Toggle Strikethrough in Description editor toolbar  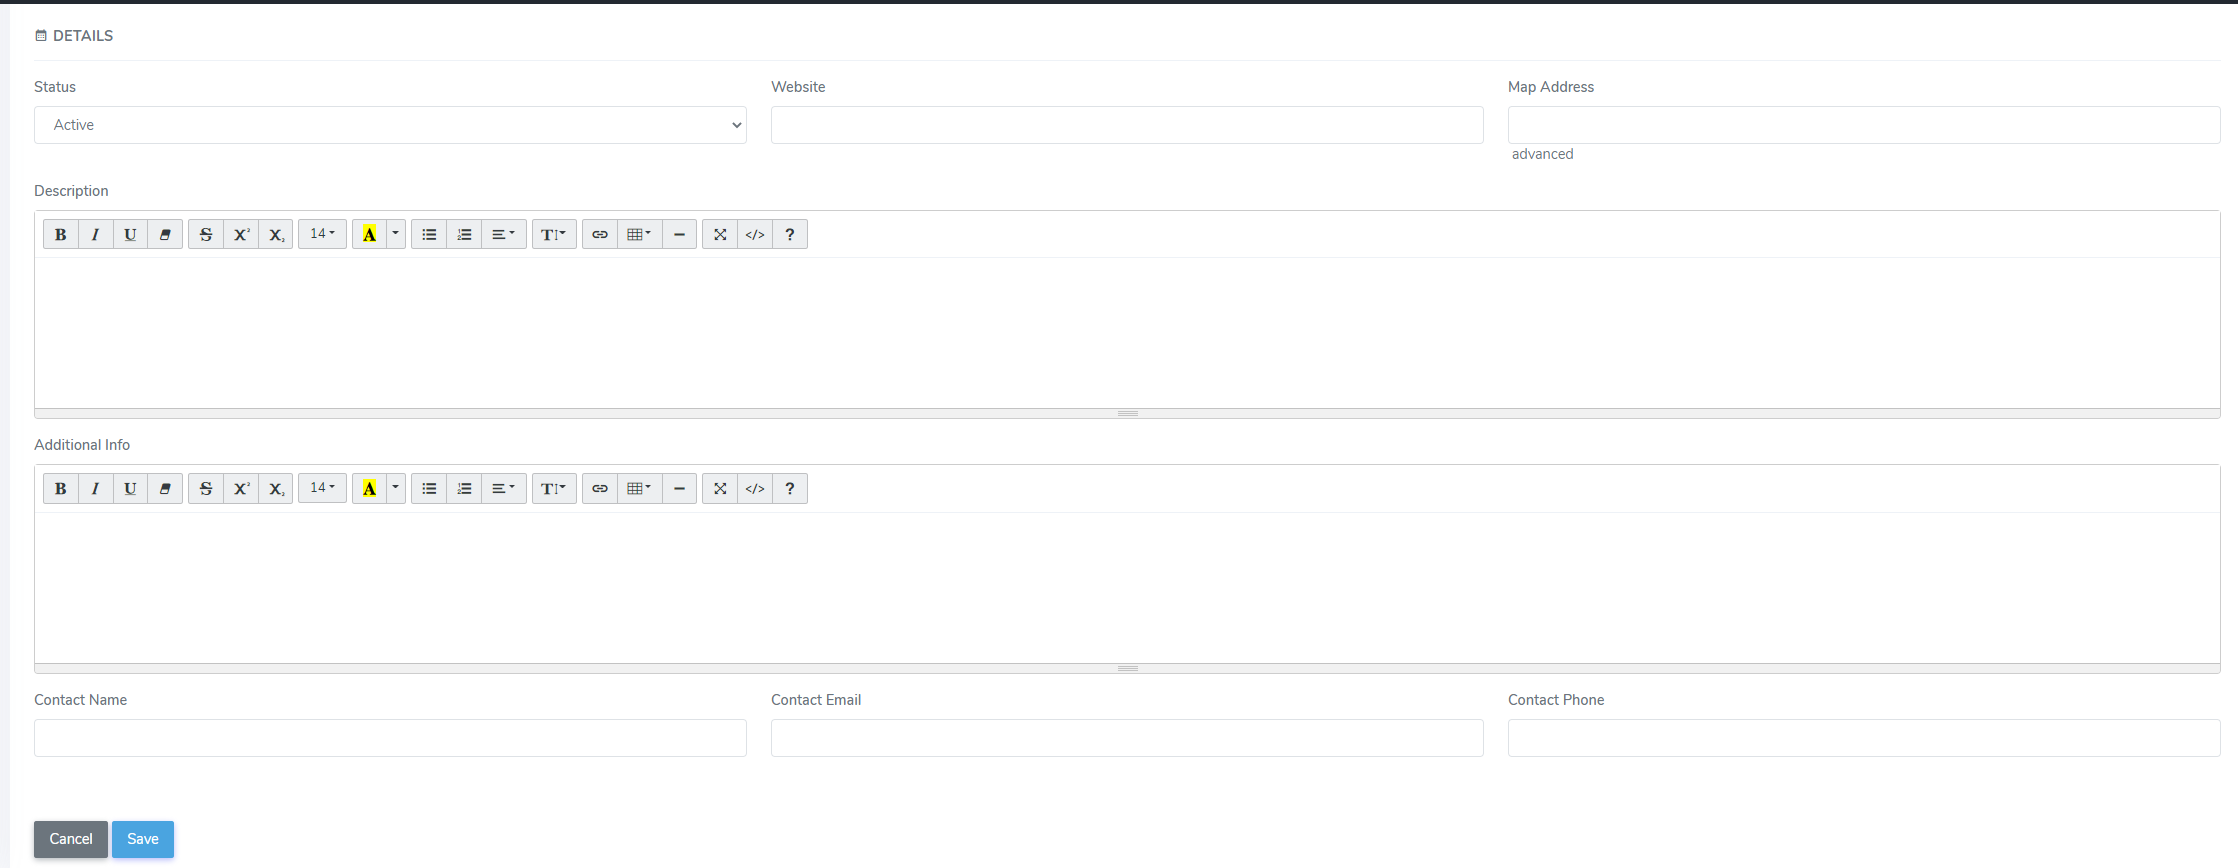click(206, 234)
